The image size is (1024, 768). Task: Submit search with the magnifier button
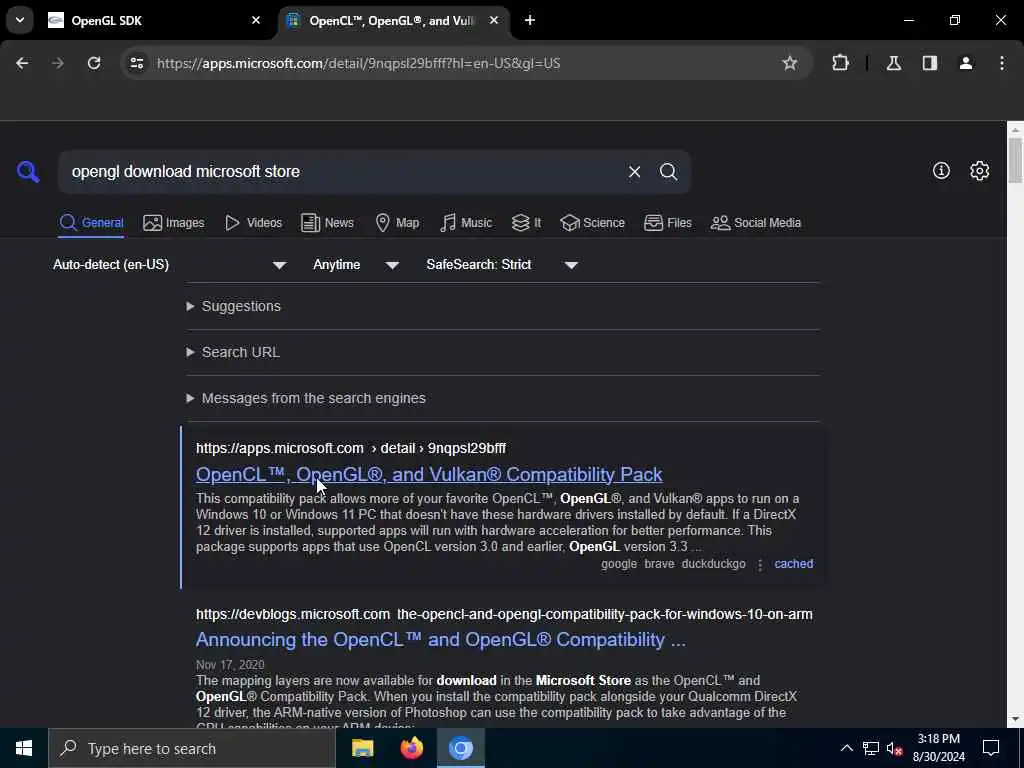pos(668,172)
